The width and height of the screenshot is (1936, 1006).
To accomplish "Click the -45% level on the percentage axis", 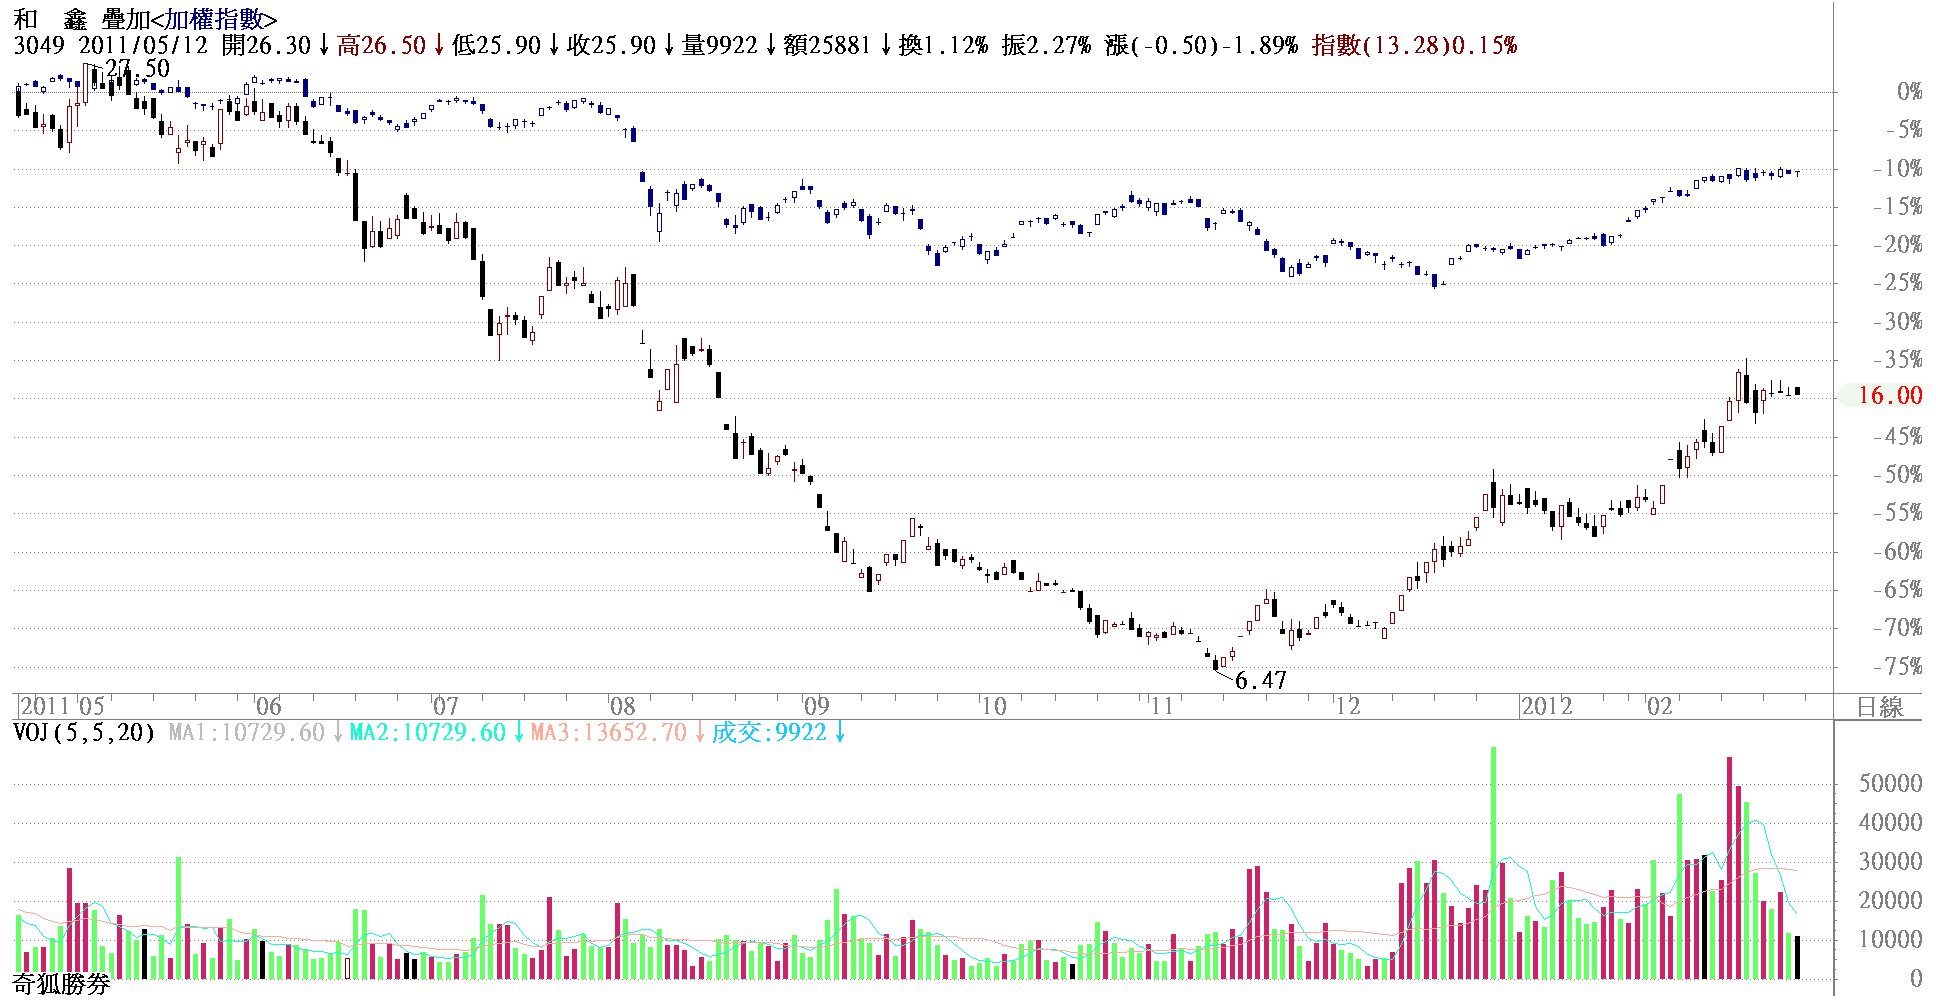I will click(x=1898, y=436).
